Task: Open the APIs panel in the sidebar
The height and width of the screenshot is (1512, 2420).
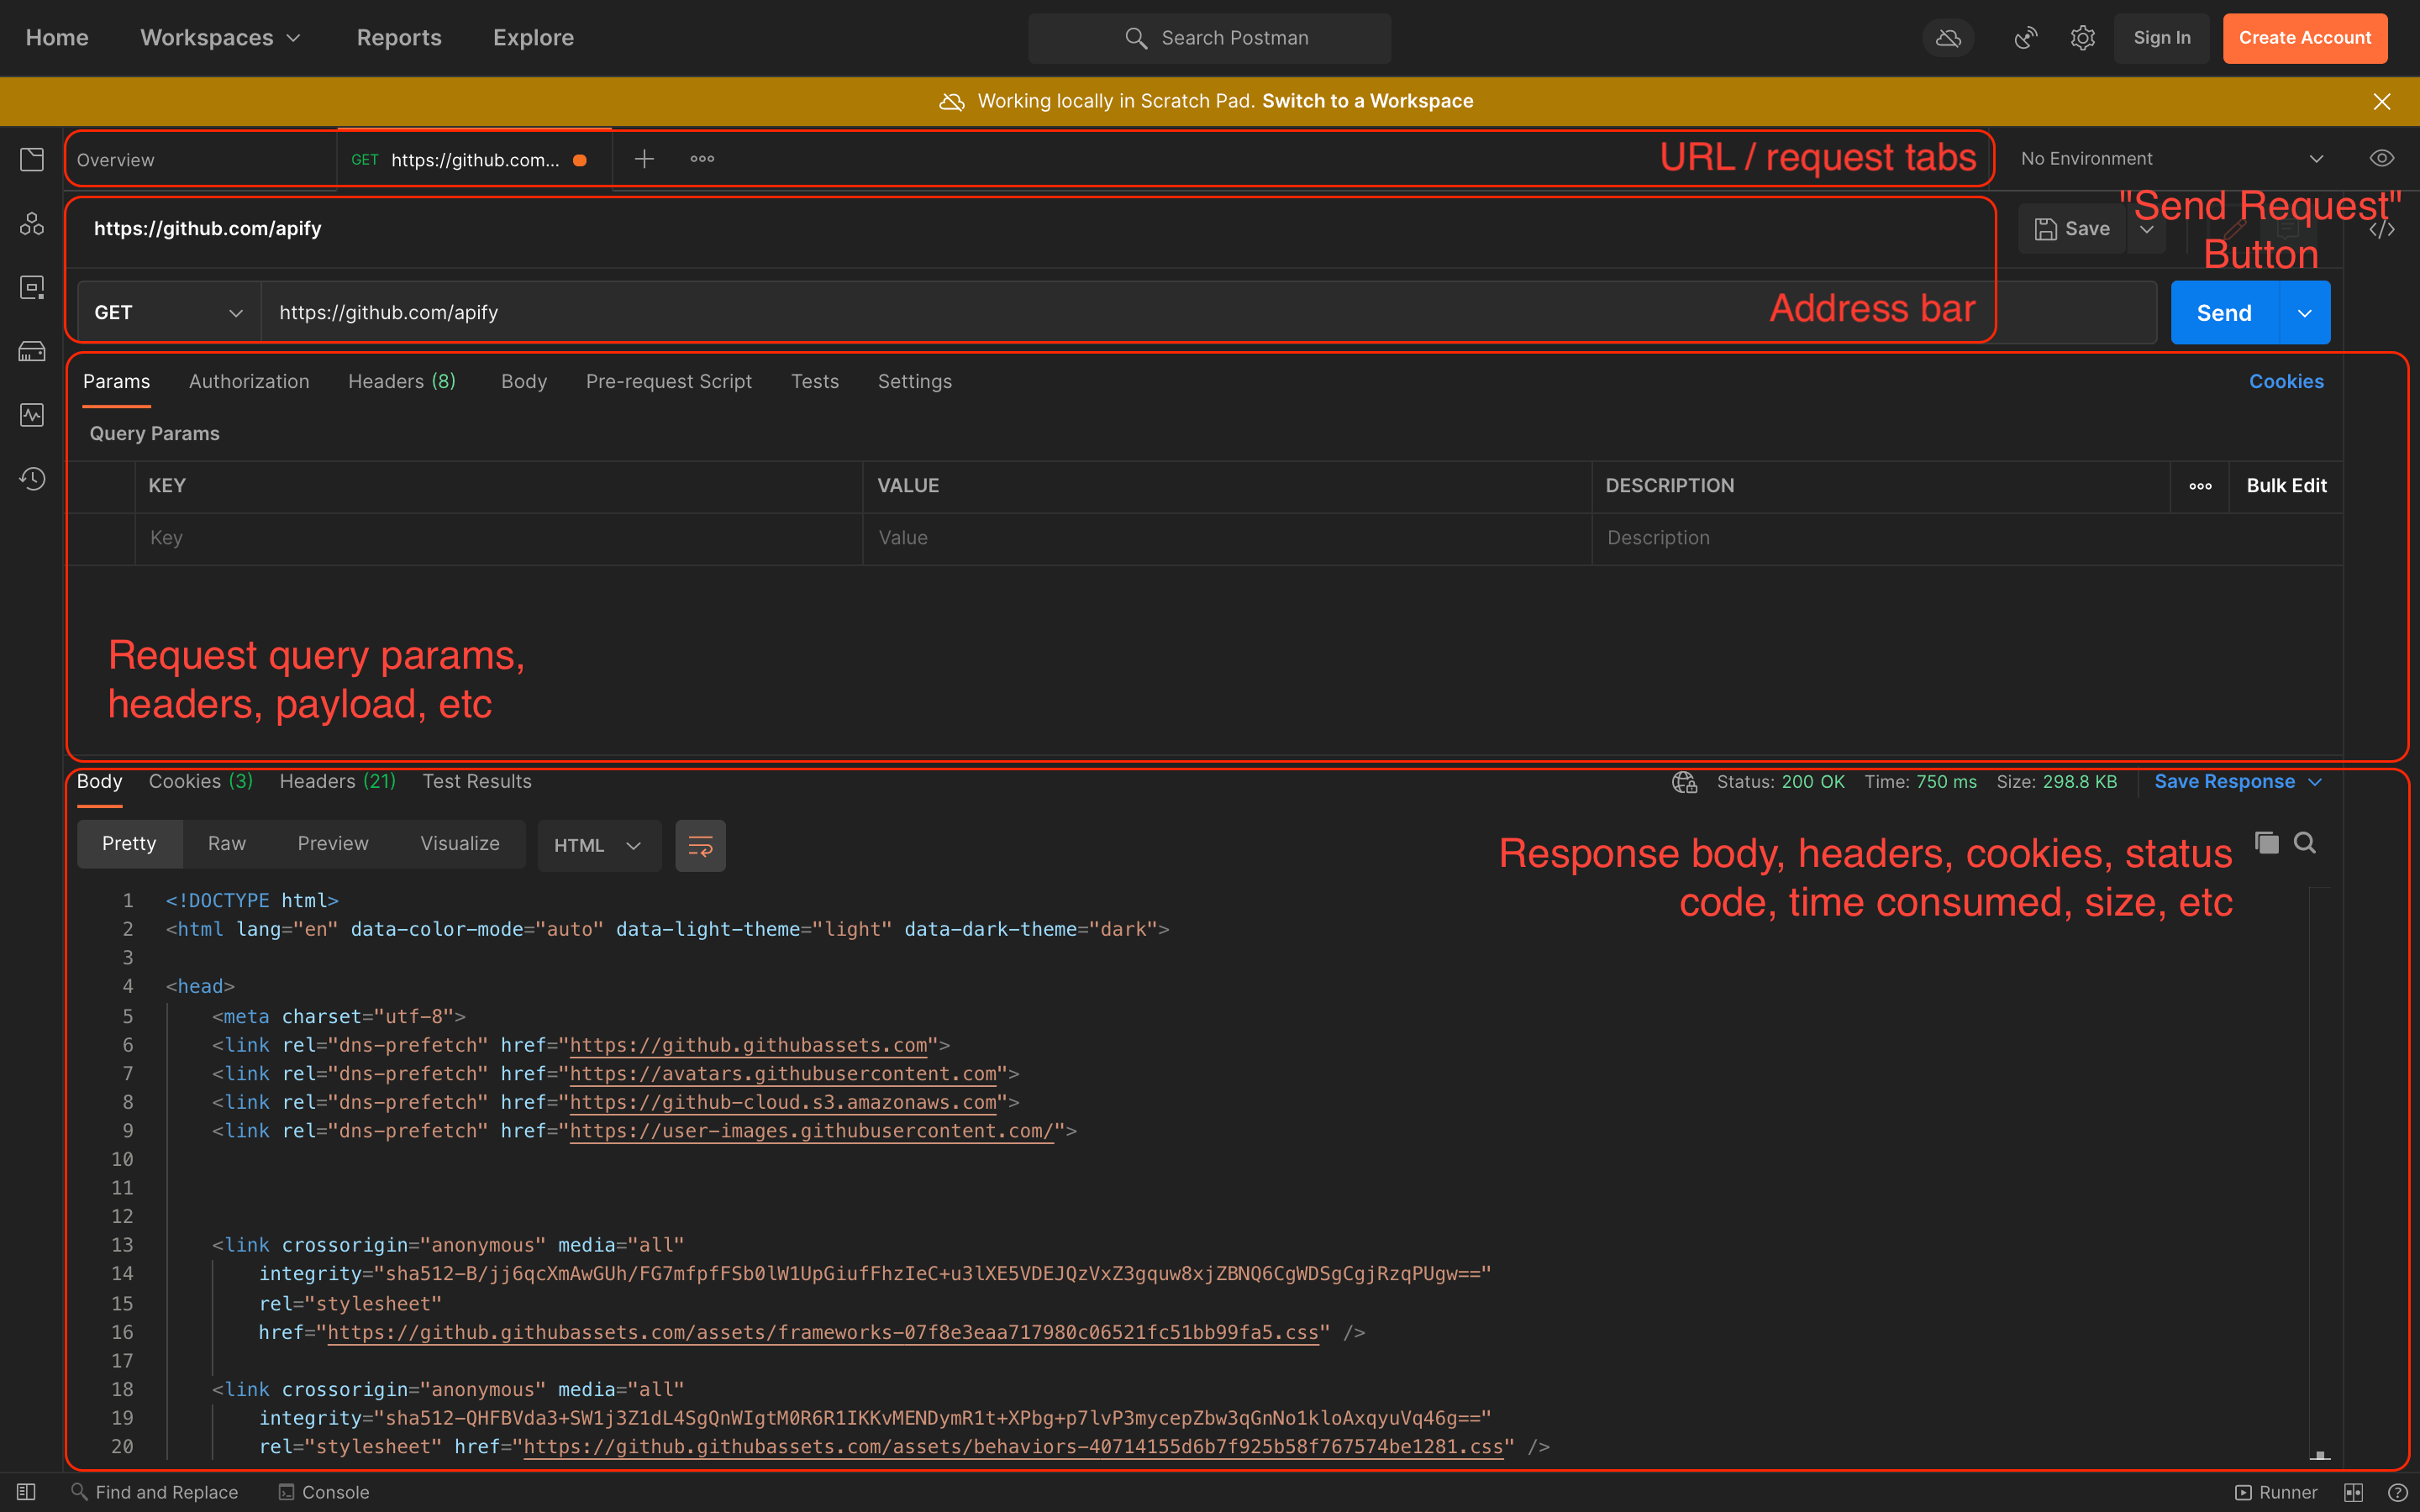Action: tap(31, 224)
